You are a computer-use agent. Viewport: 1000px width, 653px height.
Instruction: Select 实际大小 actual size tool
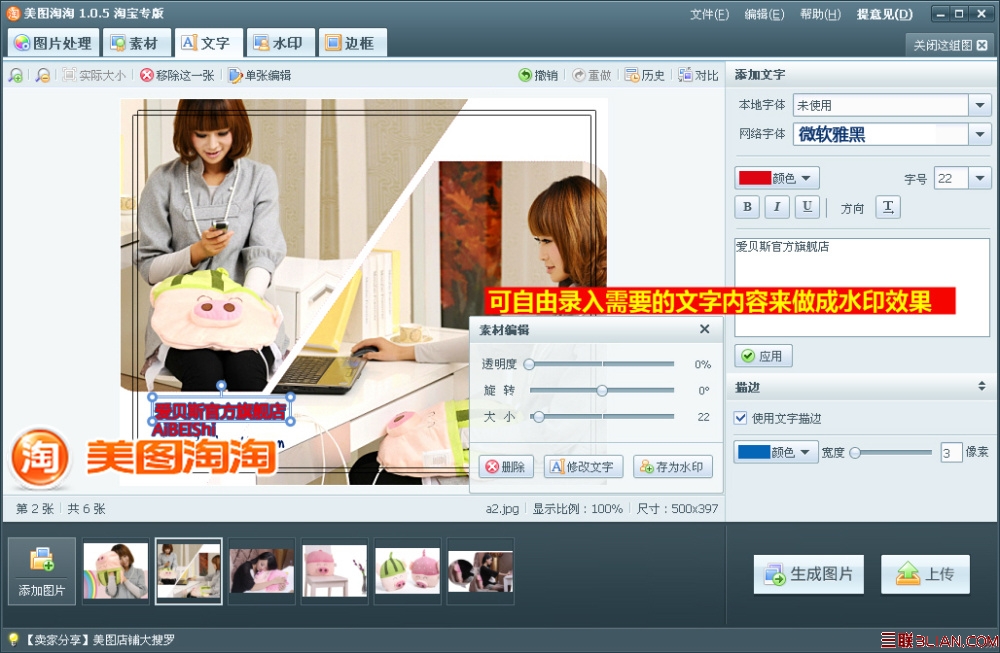pos(94,75)
